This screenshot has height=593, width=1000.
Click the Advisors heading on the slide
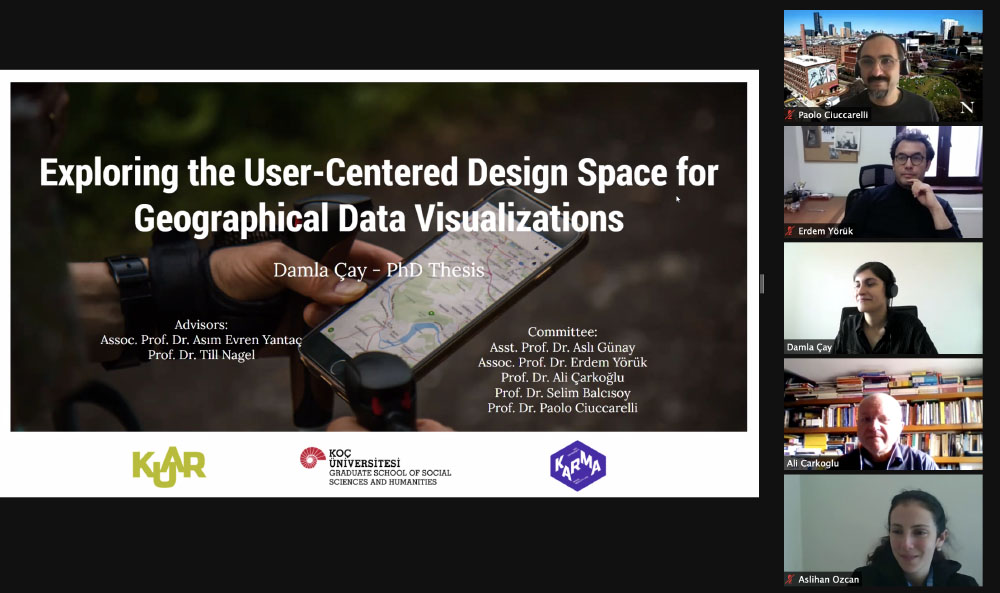point(201,325)
